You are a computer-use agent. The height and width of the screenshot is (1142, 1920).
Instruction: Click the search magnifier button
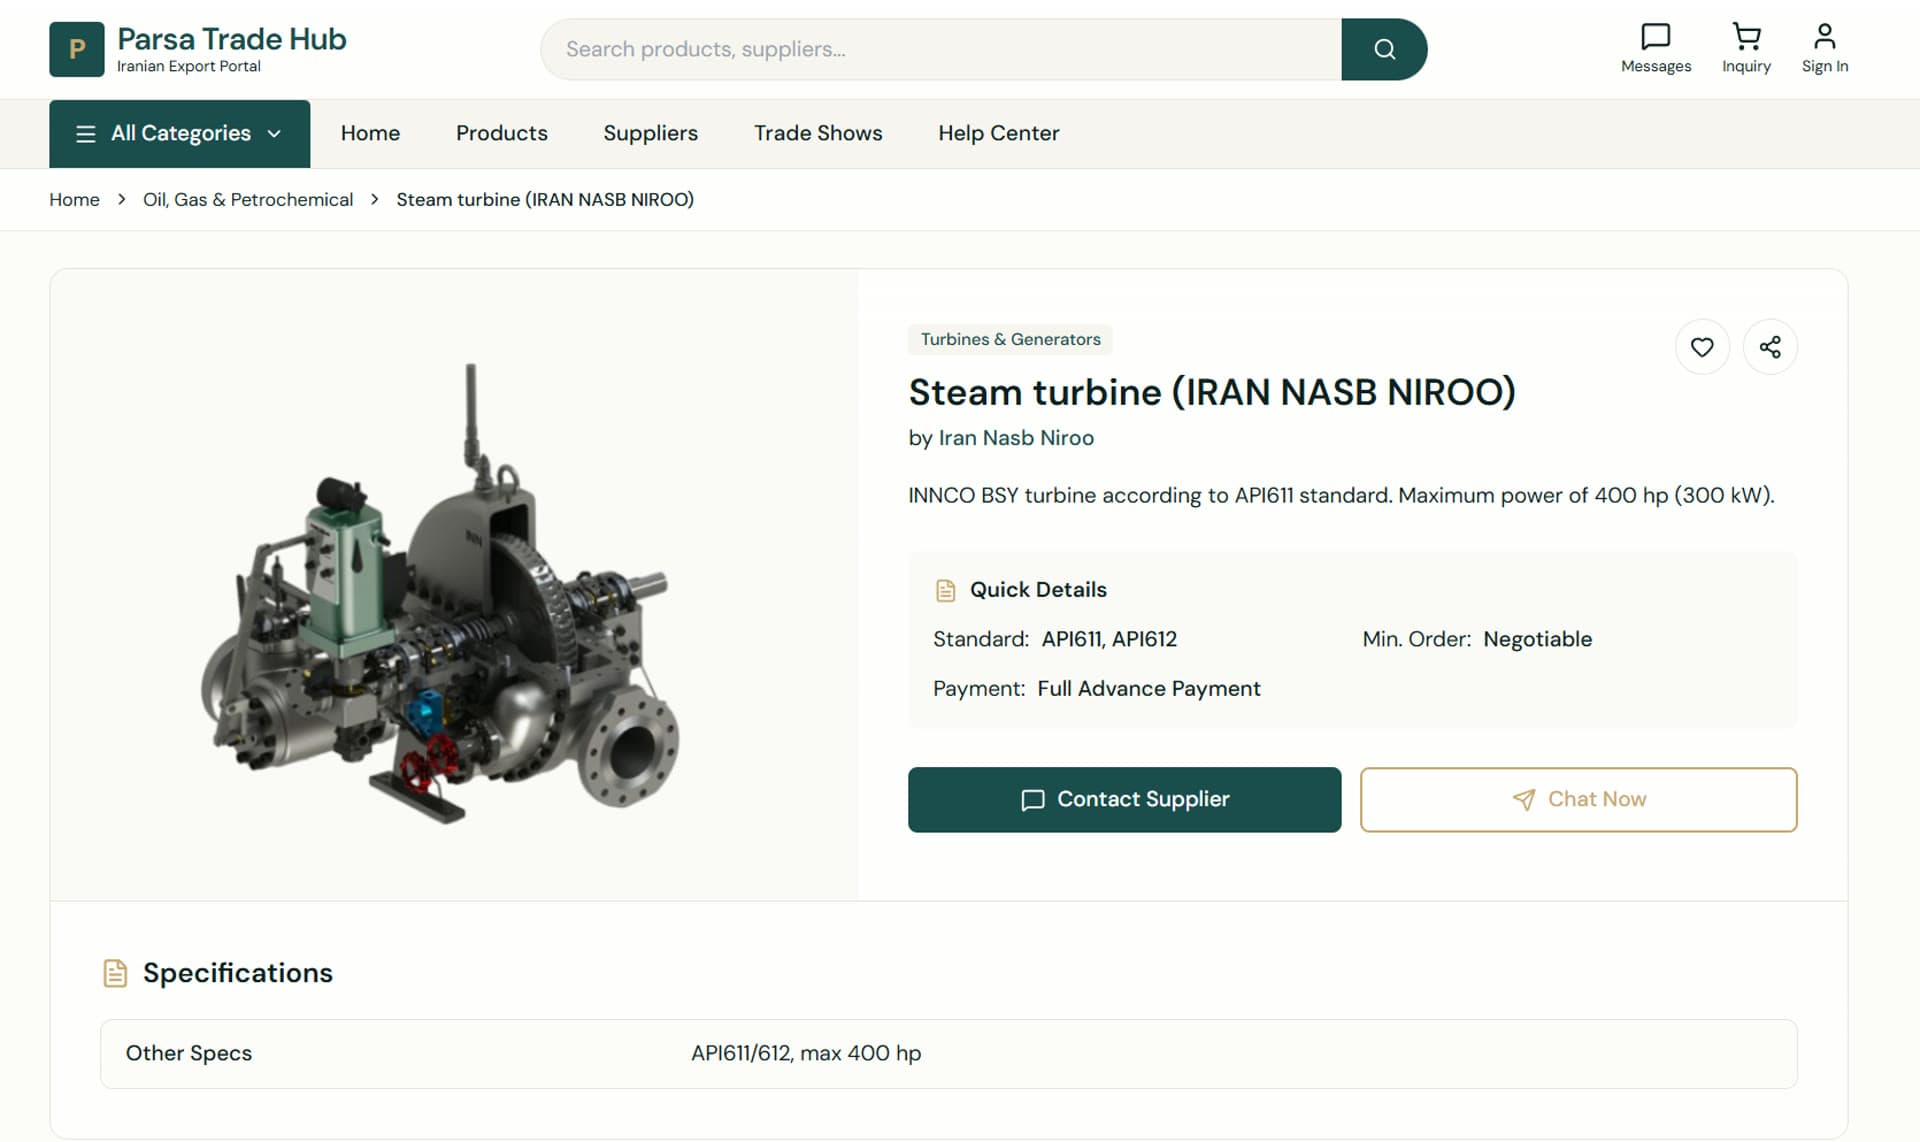coord(1384,49)
